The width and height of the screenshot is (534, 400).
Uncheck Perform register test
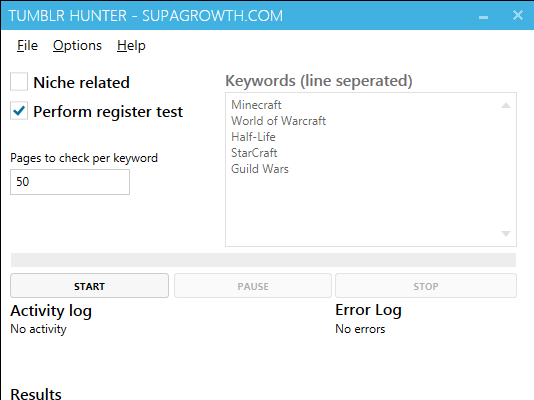point(19,111)
